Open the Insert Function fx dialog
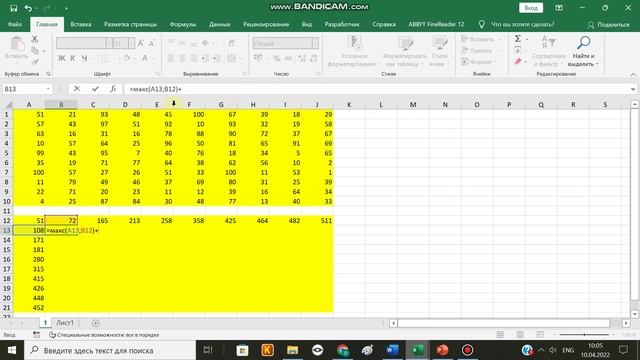 point(113,89)
